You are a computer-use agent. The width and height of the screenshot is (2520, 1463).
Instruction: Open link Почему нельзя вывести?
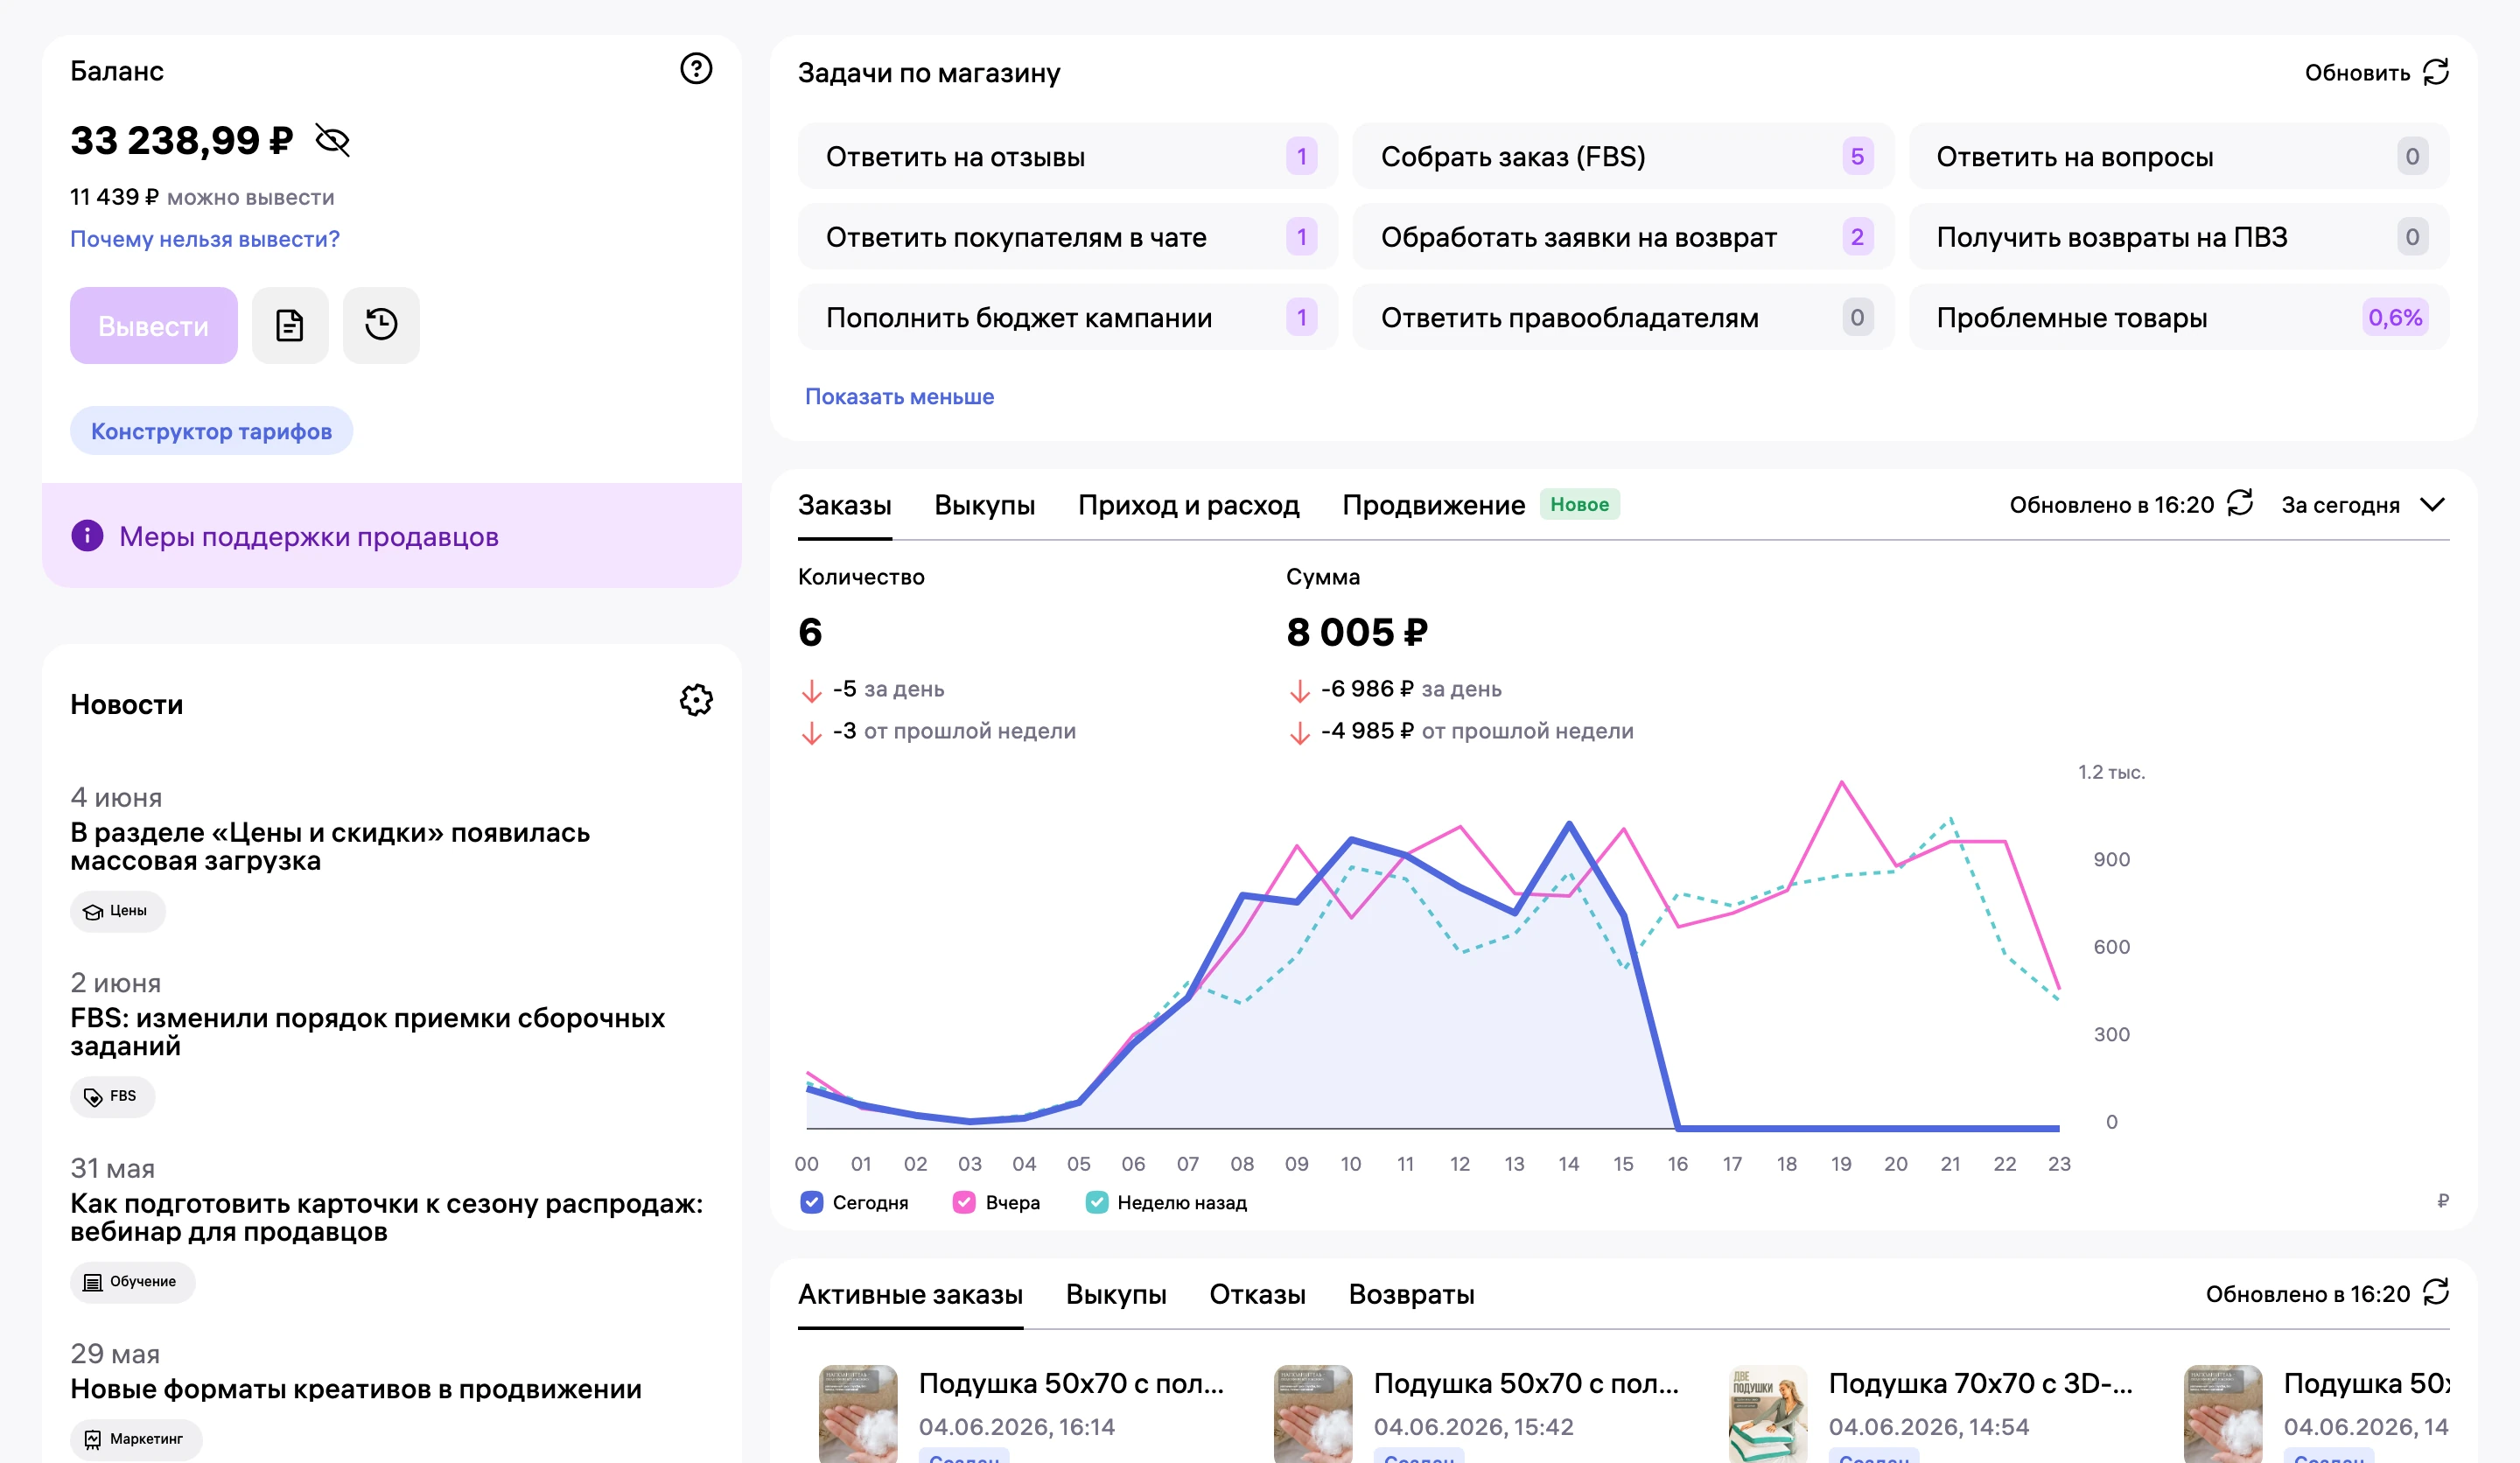click(x=205, y=239)
